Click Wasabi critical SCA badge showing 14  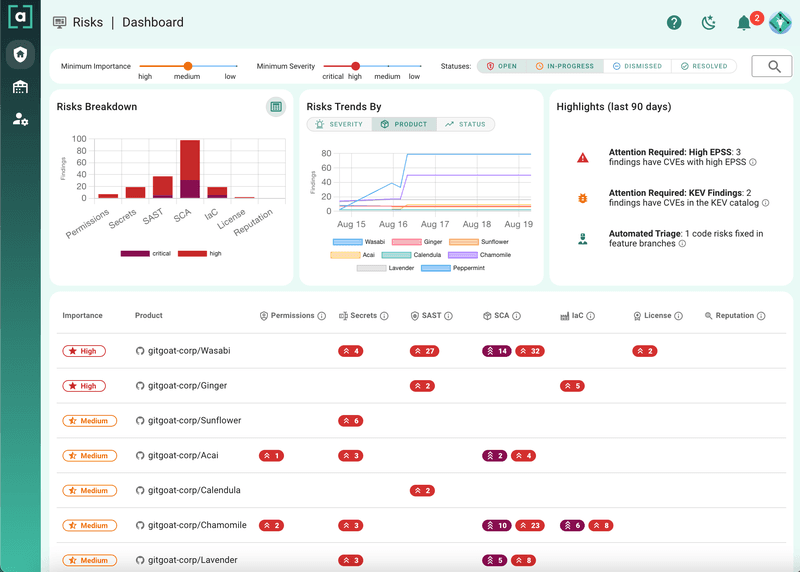tap(496, 351)
